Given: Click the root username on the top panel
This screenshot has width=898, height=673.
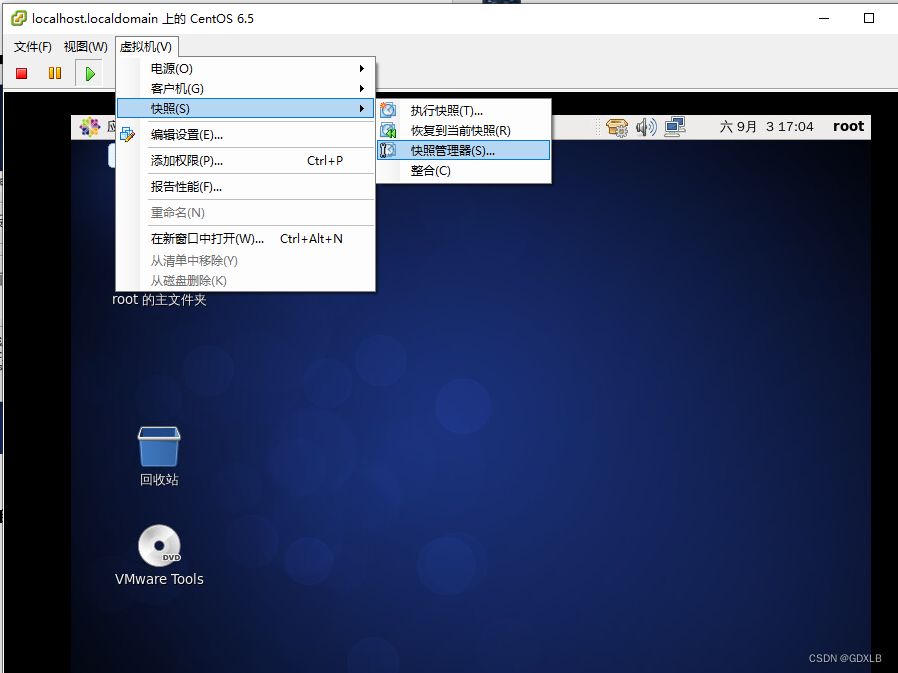Looking at the screenshot, I should [848, 127].
